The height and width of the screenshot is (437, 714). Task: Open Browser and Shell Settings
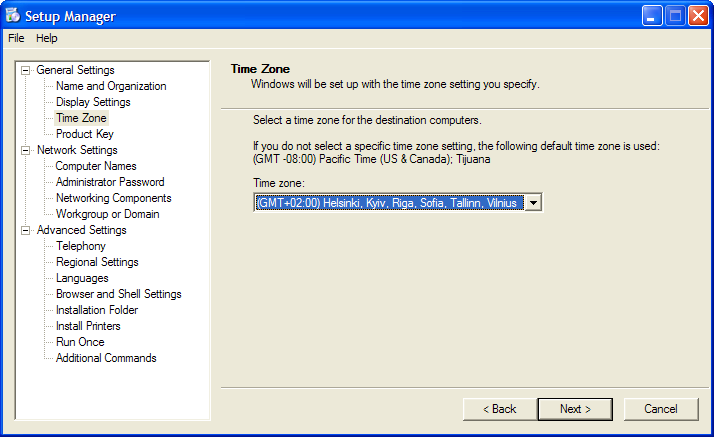pos(118,294)
